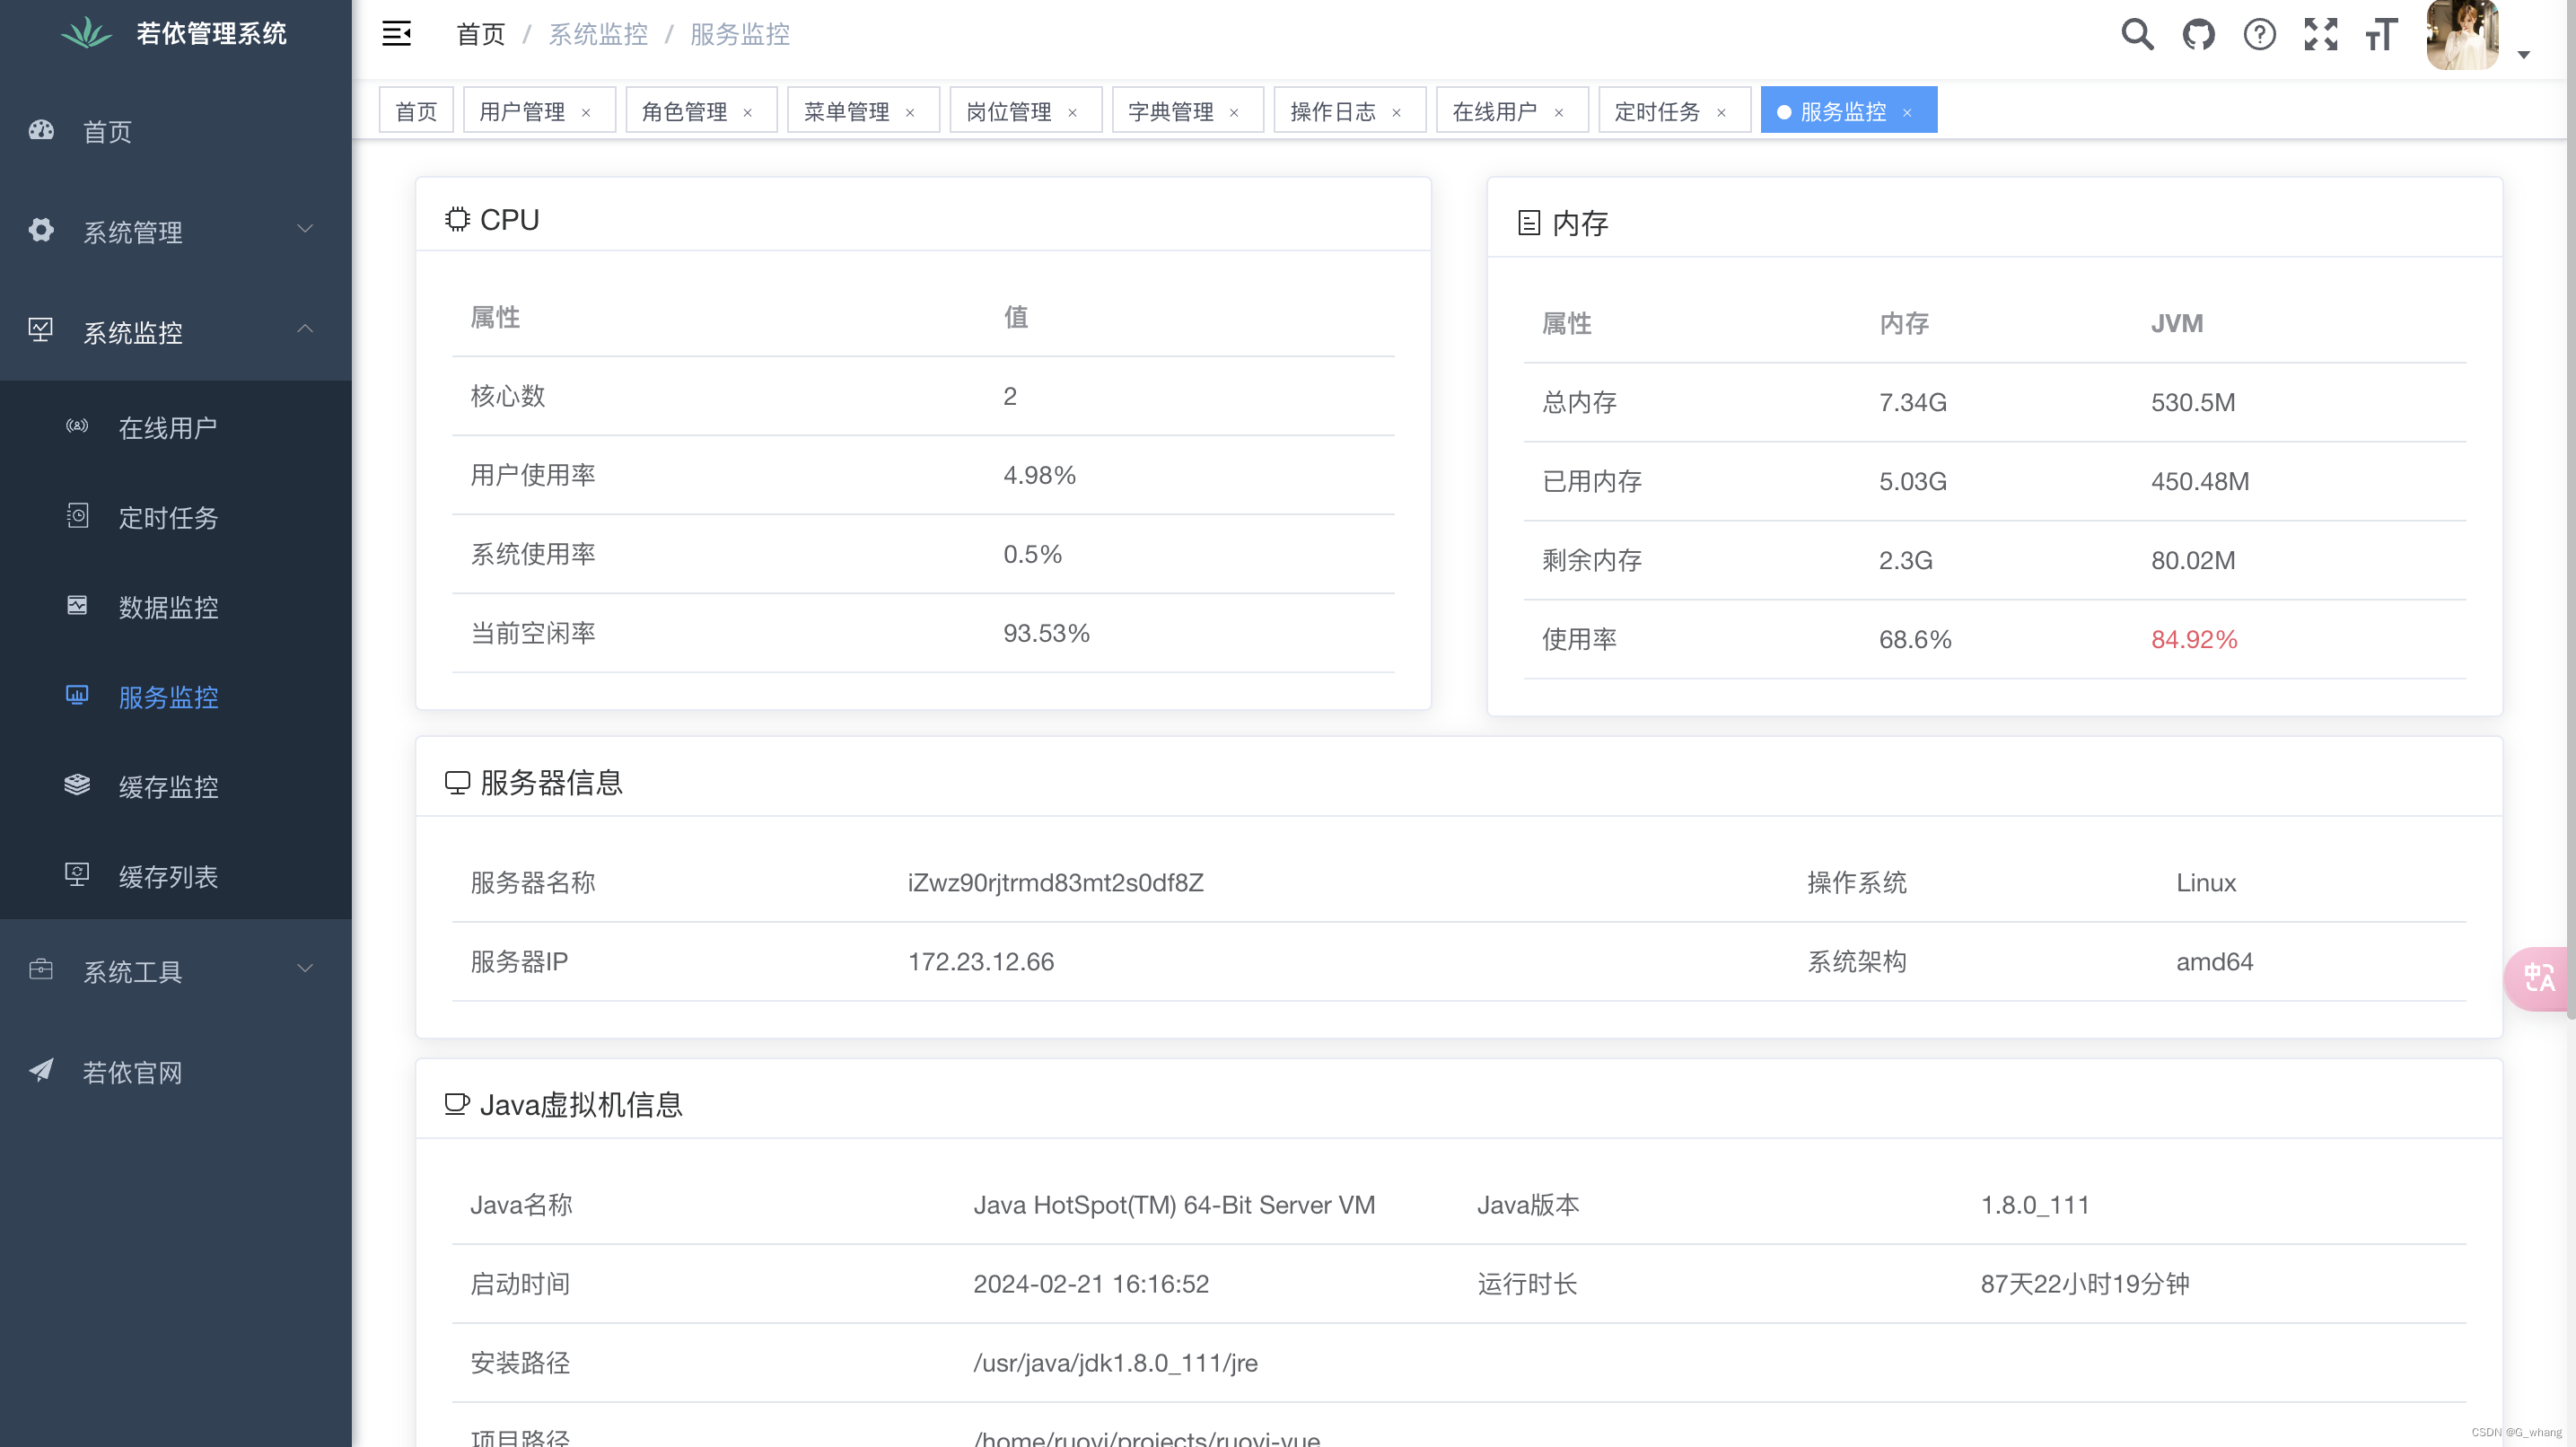
Task: Switch to the 操作日志 tab
Action: pyautogui.click(x=1332, y=111)
